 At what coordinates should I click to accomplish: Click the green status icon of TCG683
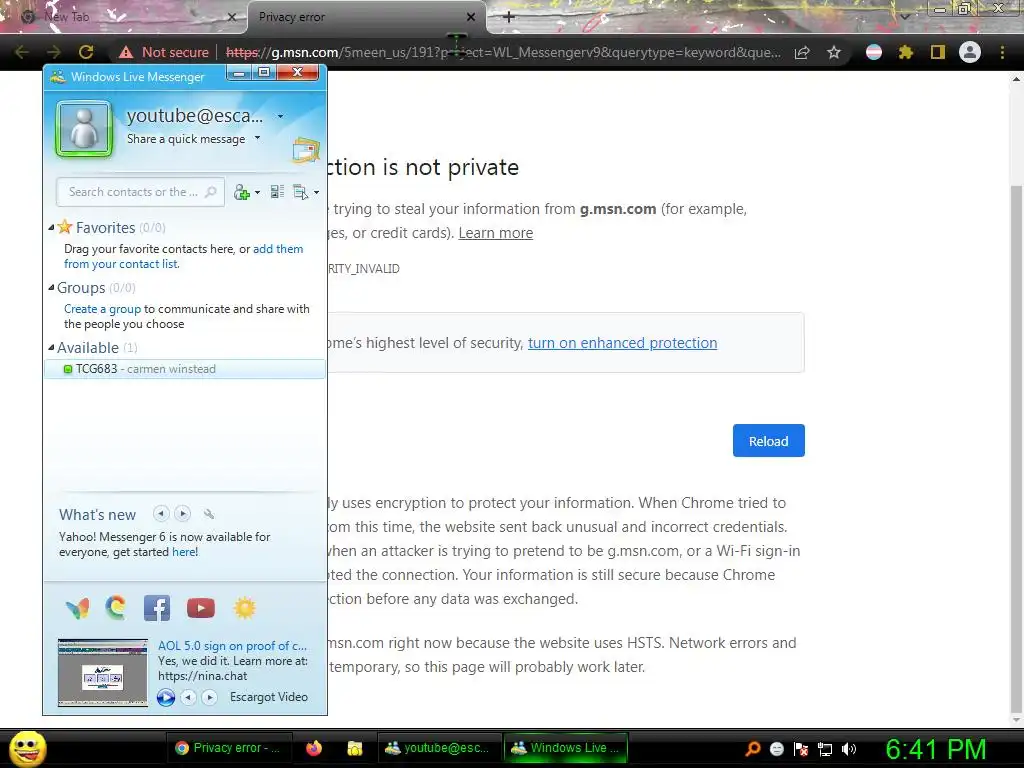[68, 369]
